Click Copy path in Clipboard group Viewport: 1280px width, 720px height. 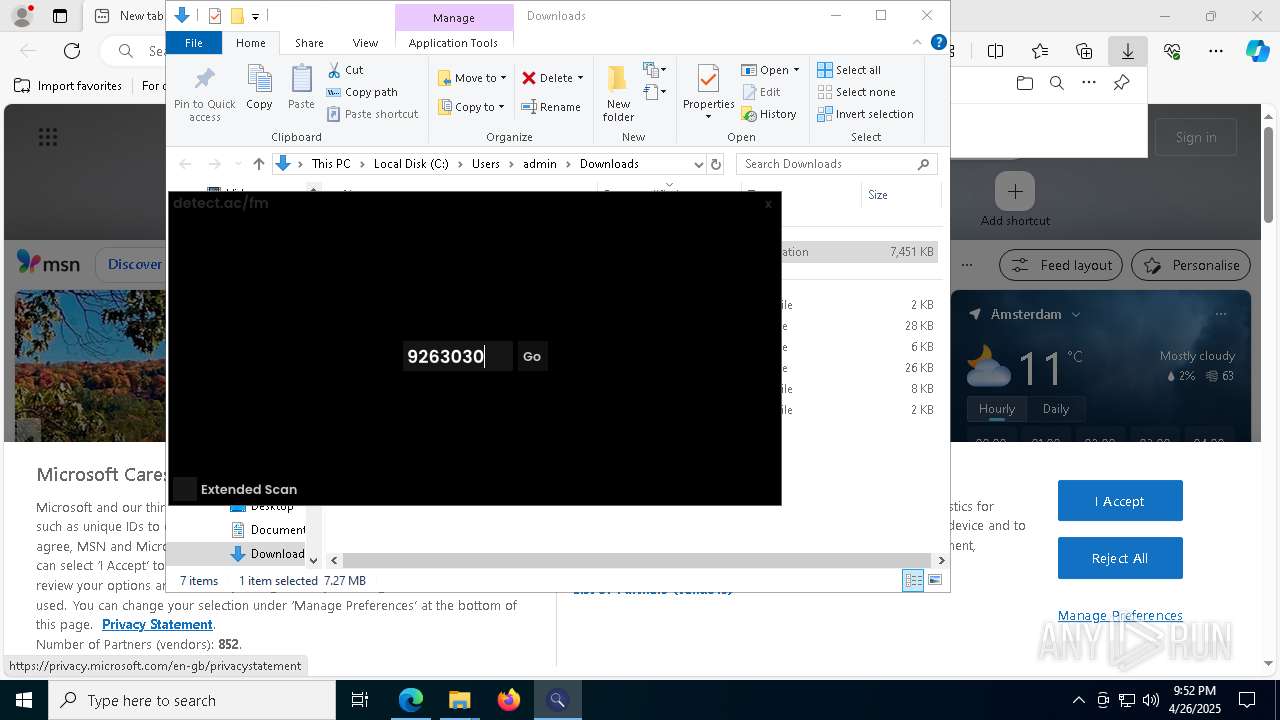(x=362, y=92)
